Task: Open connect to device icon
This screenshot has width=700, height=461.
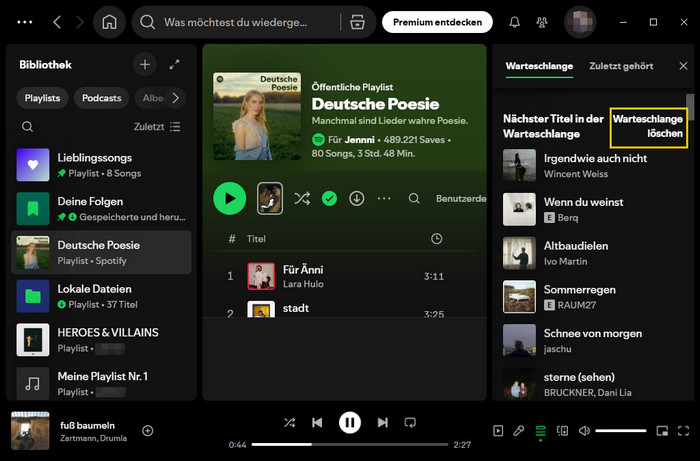Action: [562, 431]
